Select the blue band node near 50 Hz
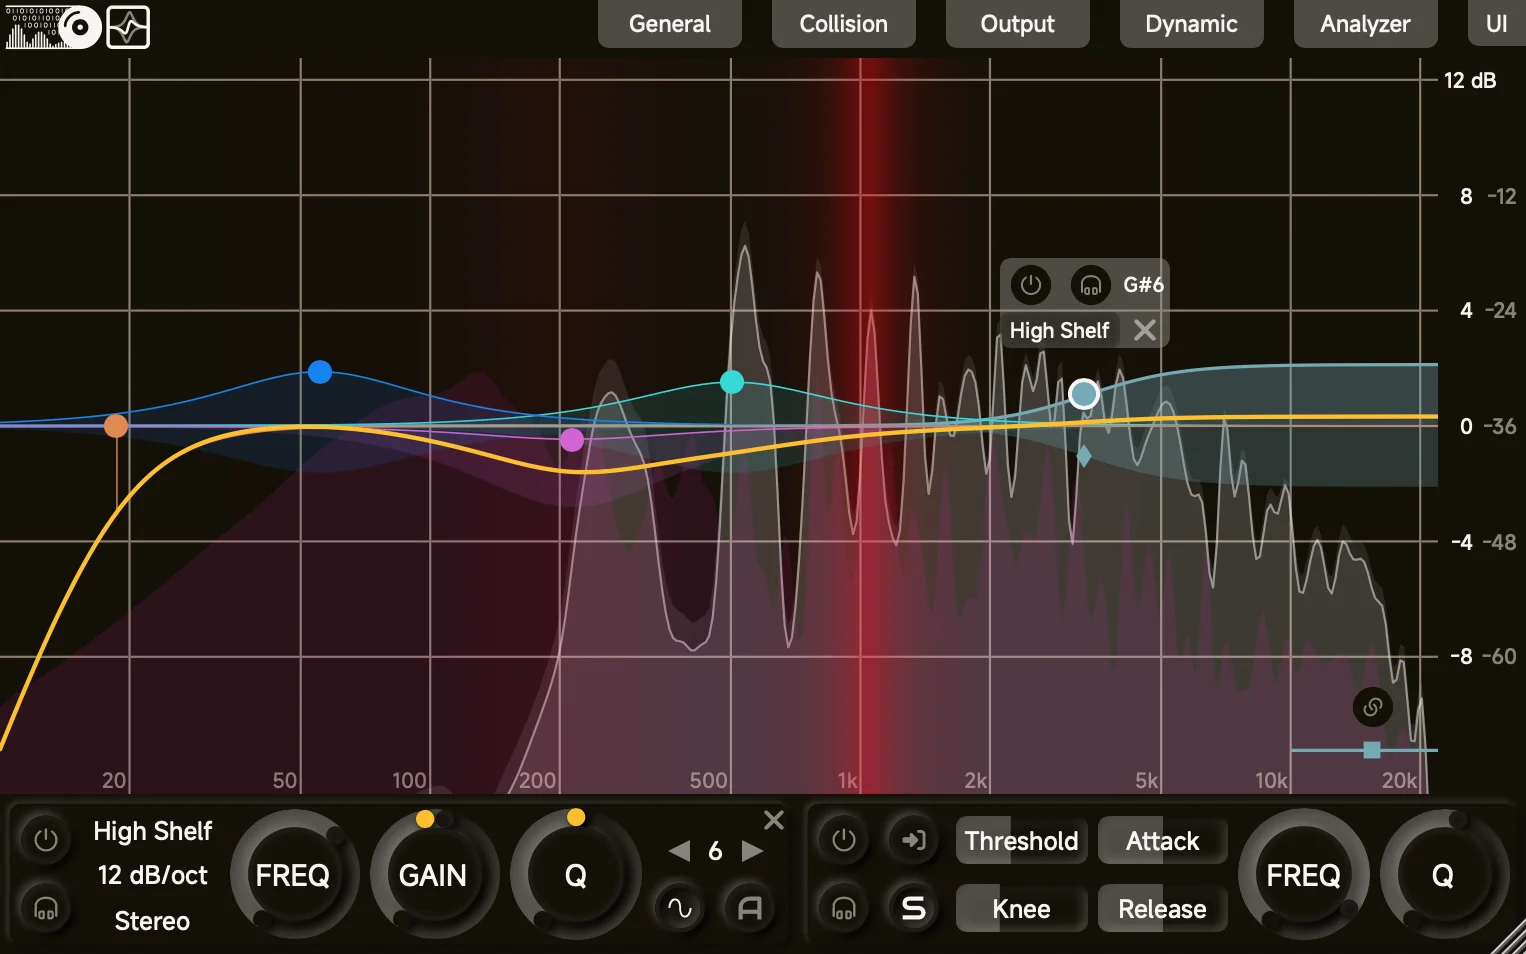Image resolution: width=1526 pixels, height=954 pixels. [x=320, y=372]
